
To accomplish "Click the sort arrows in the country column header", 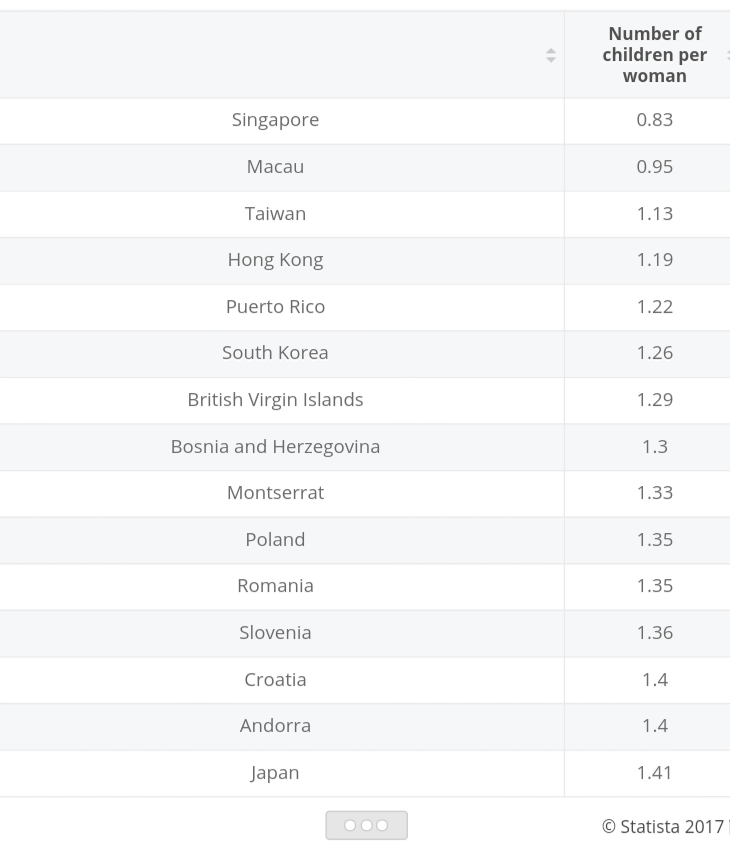I will (x=550, y=56).
